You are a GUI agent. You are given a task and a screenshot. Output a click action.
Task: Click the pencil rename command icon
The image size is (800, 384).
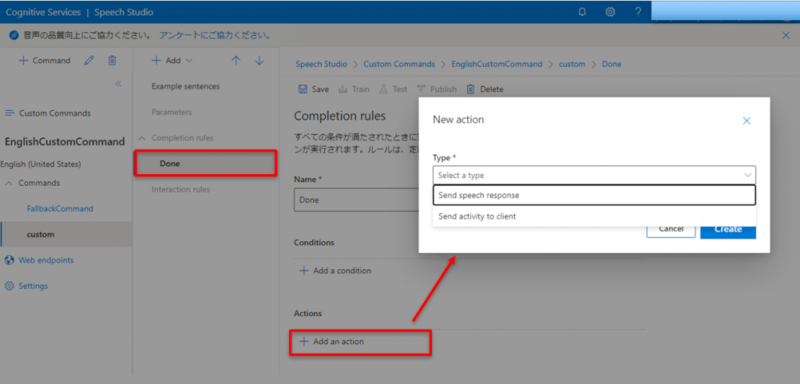tap(89, 60)
